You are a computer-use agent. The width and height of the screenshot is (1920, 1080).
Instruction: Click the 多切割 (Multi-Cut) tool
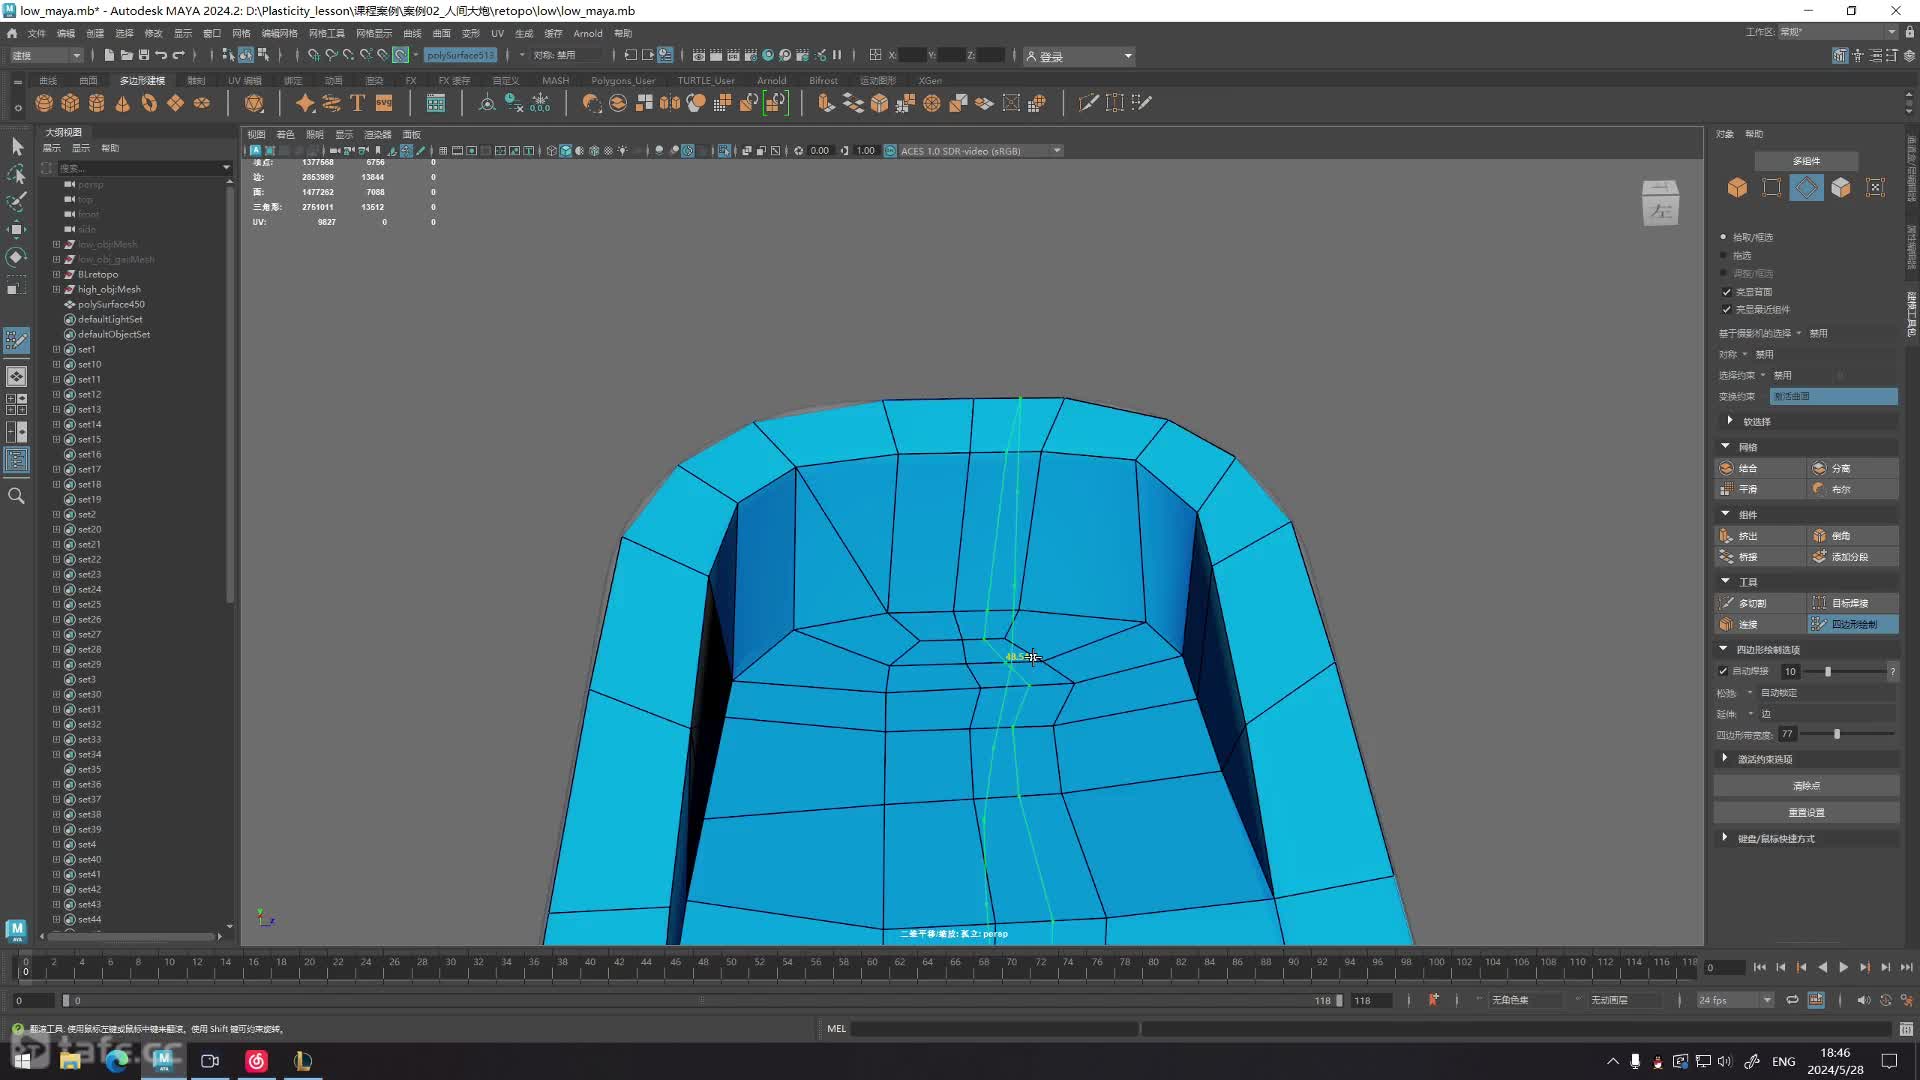point(1760,603)
